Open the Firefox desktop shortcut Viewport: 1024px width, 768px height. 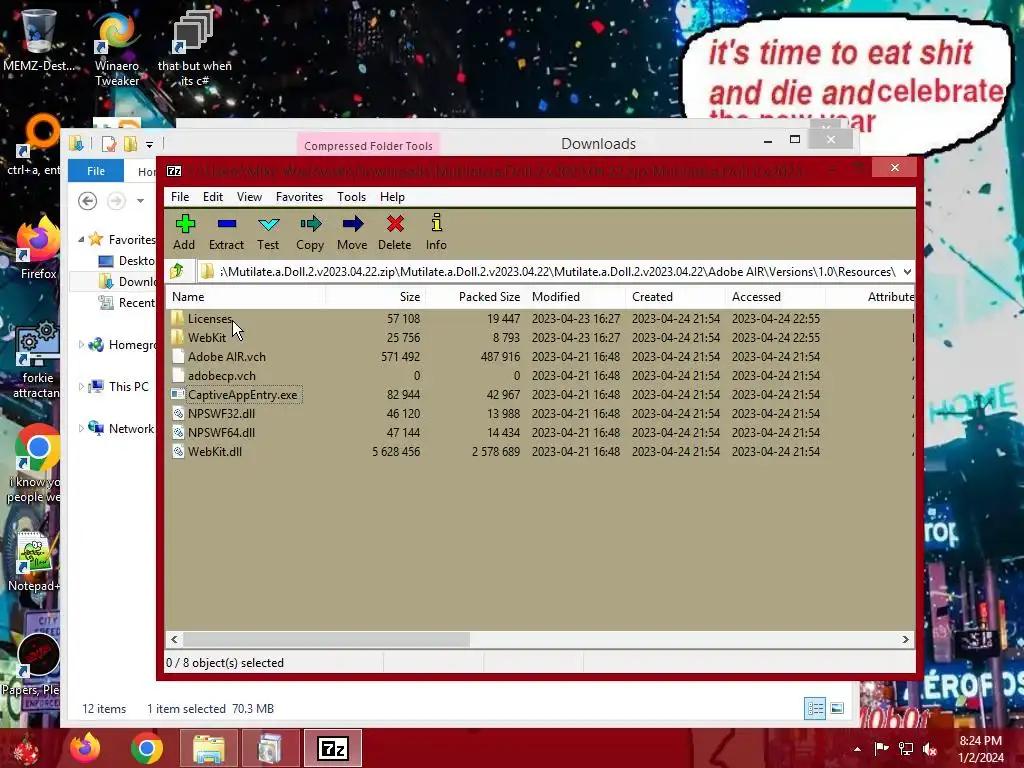[x=38, y=249]
